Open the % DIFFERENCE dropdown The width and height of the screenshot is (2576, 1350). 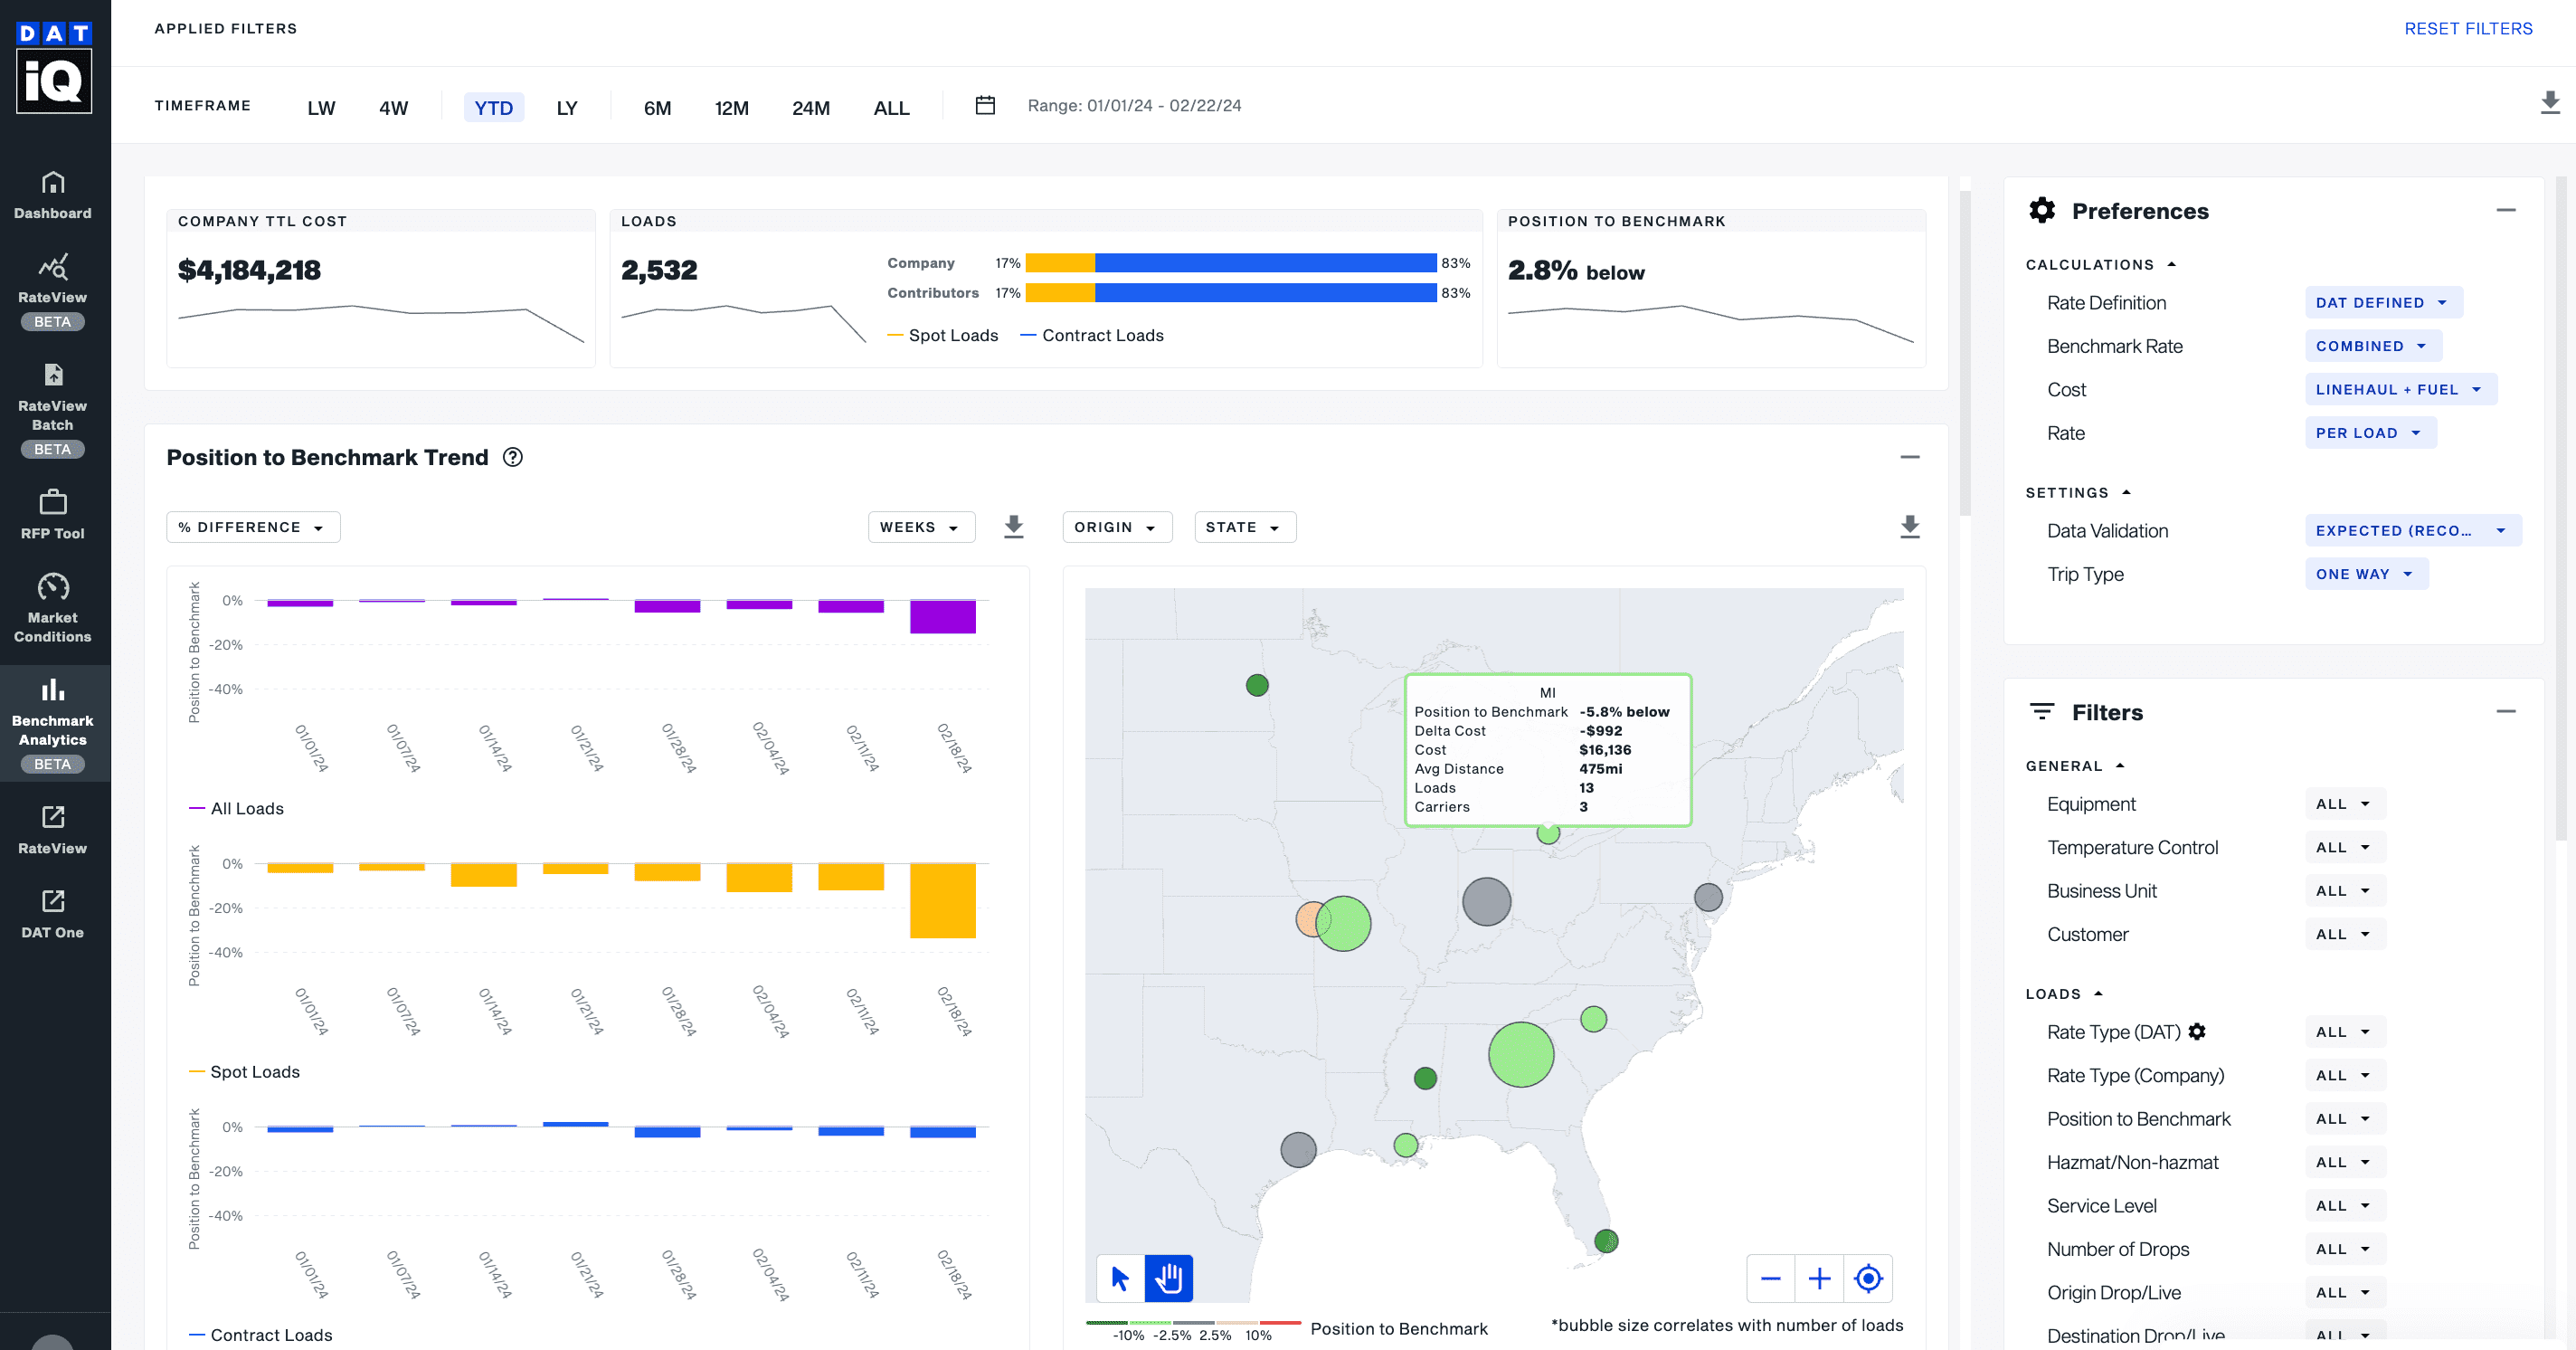(x=253, y=527)
